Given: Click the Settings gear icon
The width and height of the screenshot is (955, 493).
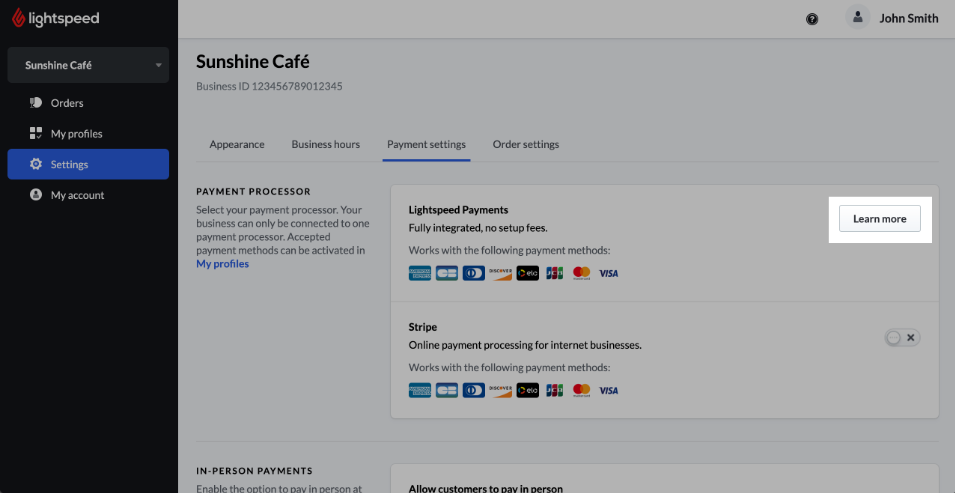Looking at the screenshot, I should 36,164.
